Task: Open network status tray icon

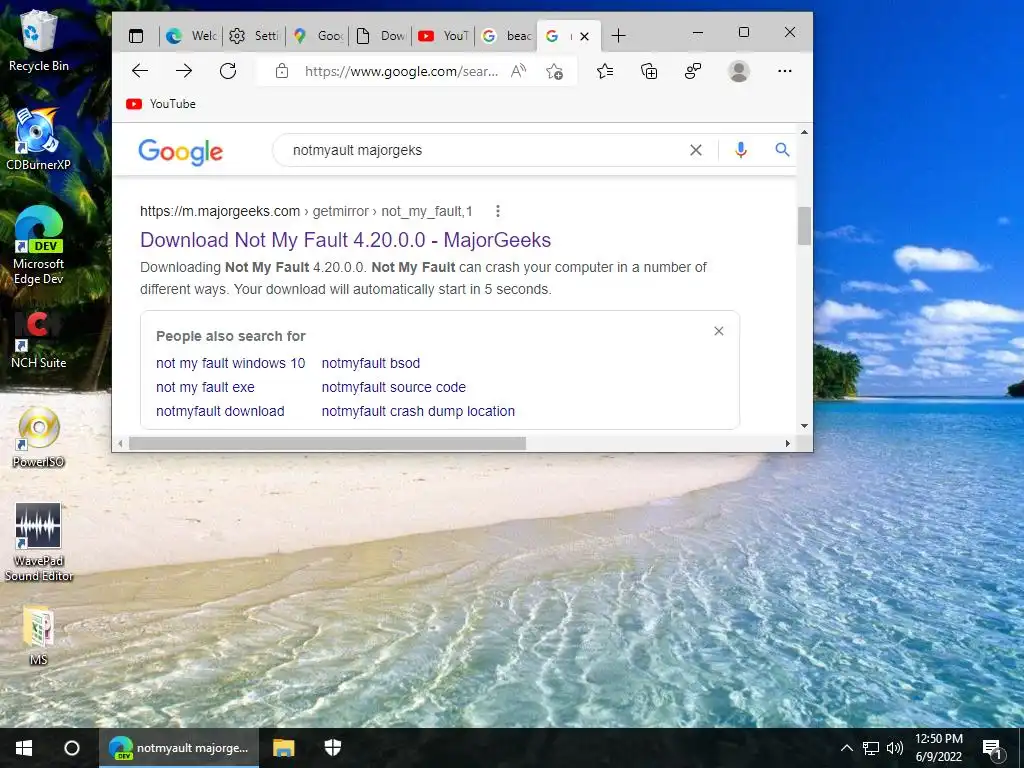Action: (x=871, y=748)
